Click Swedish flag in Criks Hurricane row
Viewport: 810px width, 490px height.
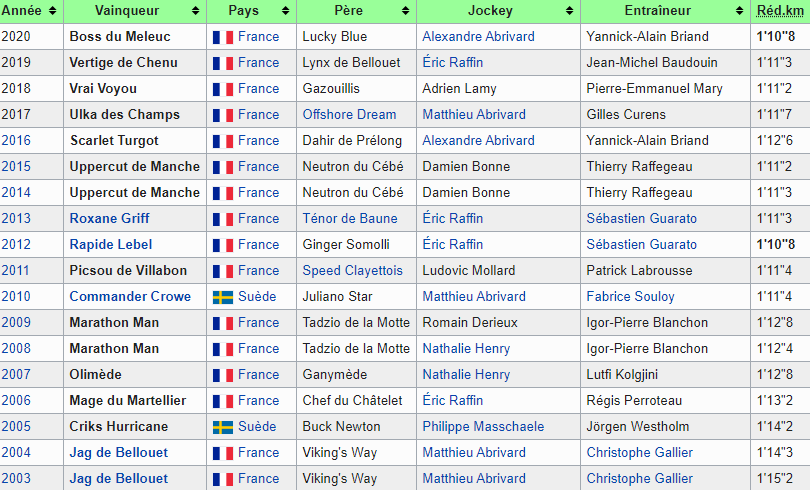click(x=223, y=427)
